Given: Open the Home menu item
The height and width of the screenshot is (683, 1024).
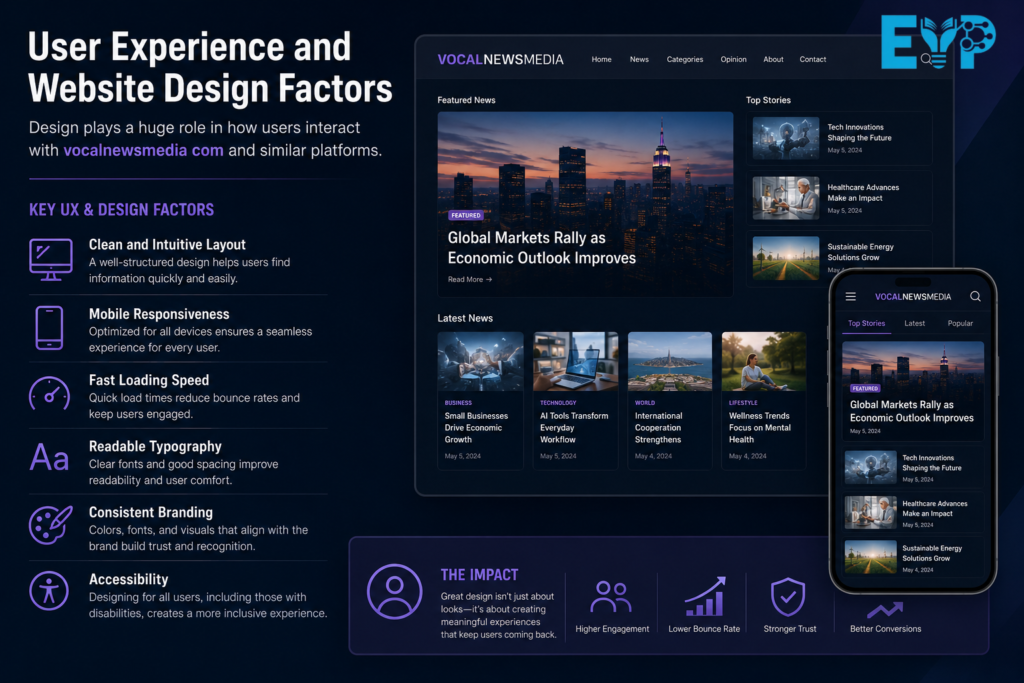Looking at the screenshot, I should [x=601, y=59].
